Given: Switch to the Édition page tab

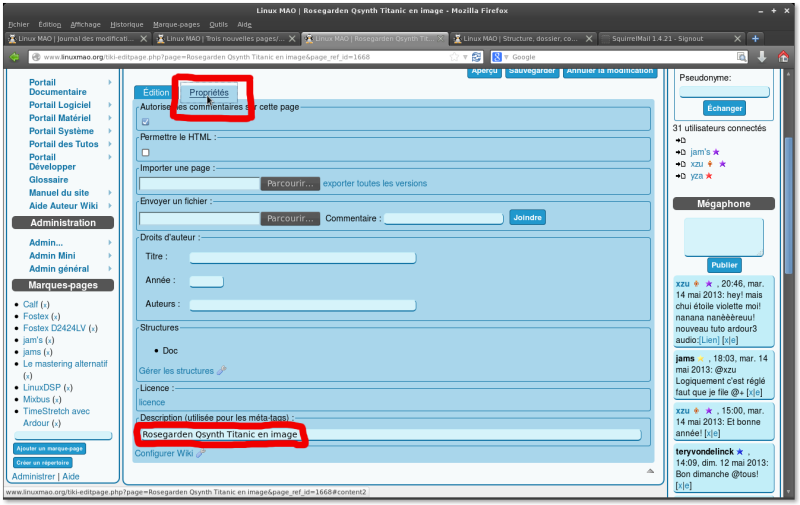Looking at the screenshot, I should [x=156, y=92].
